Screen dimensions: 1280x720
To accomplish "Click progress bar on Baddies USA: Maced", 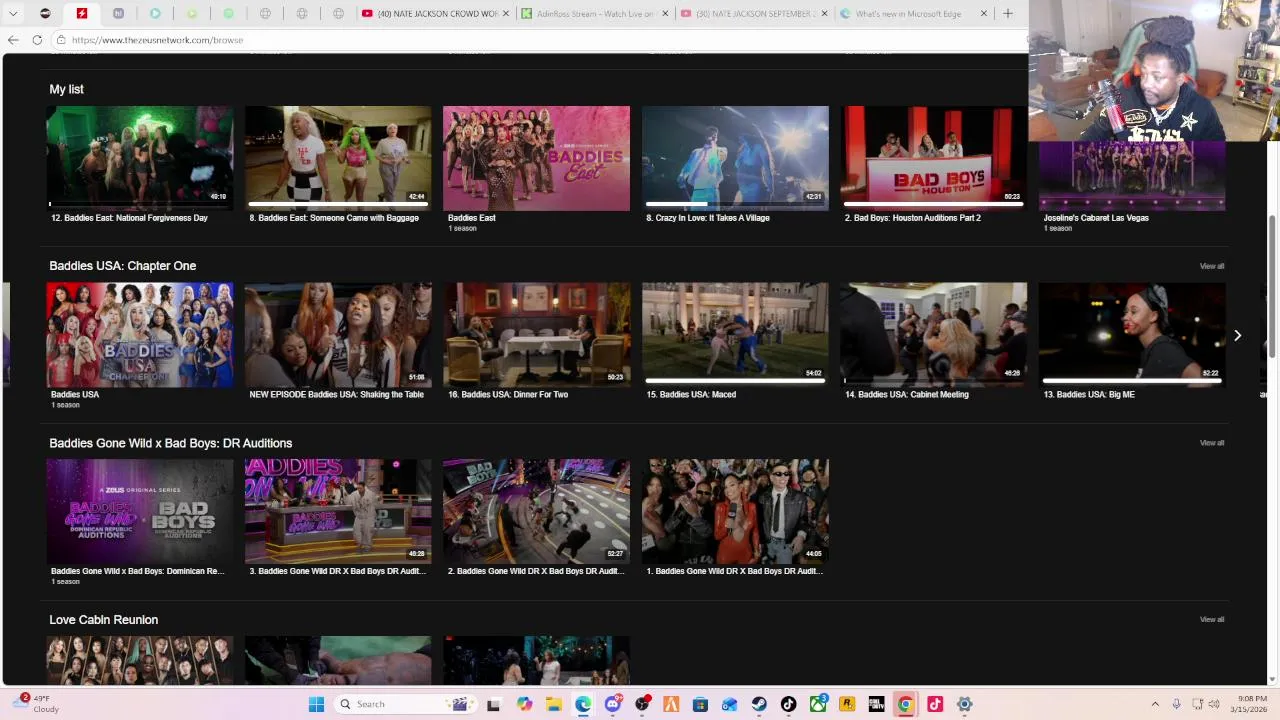I will click(735, 381).
